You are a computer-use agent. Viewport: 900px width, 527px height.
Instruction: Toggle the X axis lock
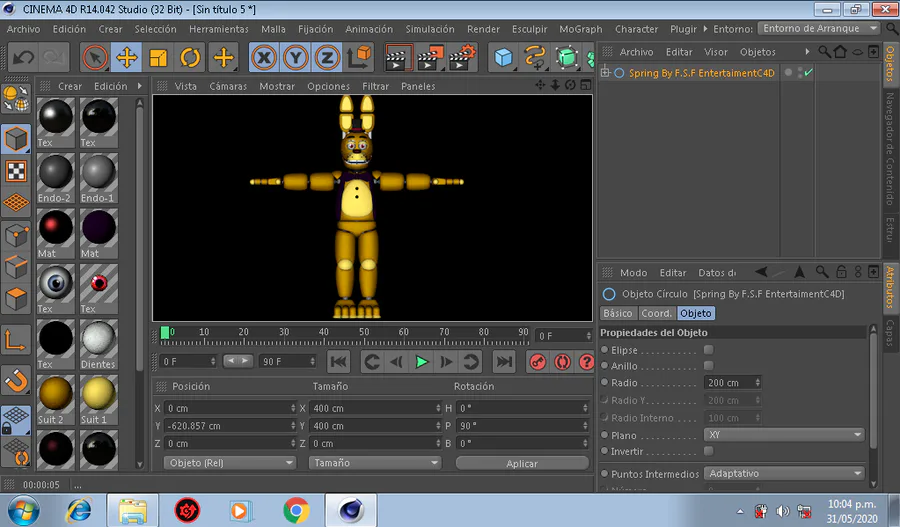264,58
